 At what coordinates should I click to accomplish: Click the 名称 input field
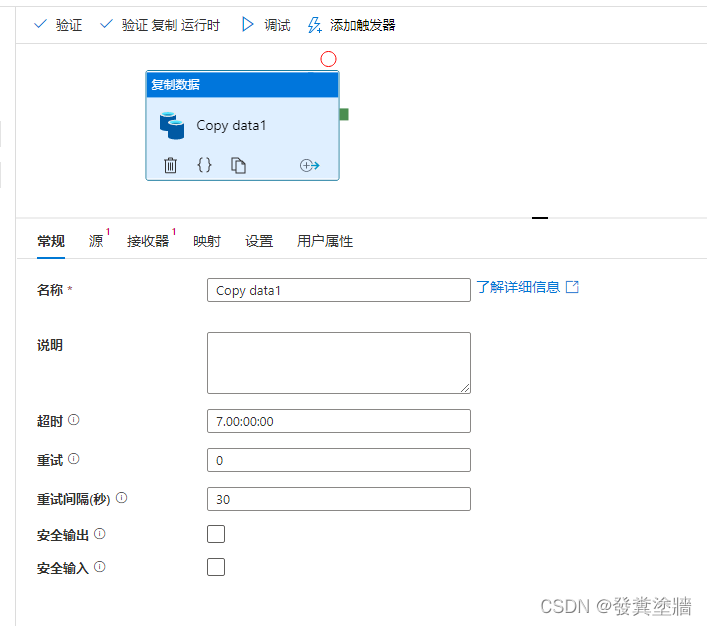tap(339, 290)
